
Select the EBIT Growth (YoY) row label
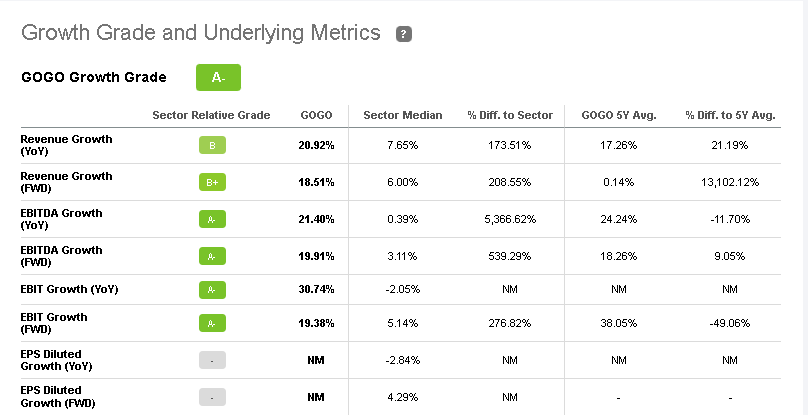pos(70,290)
